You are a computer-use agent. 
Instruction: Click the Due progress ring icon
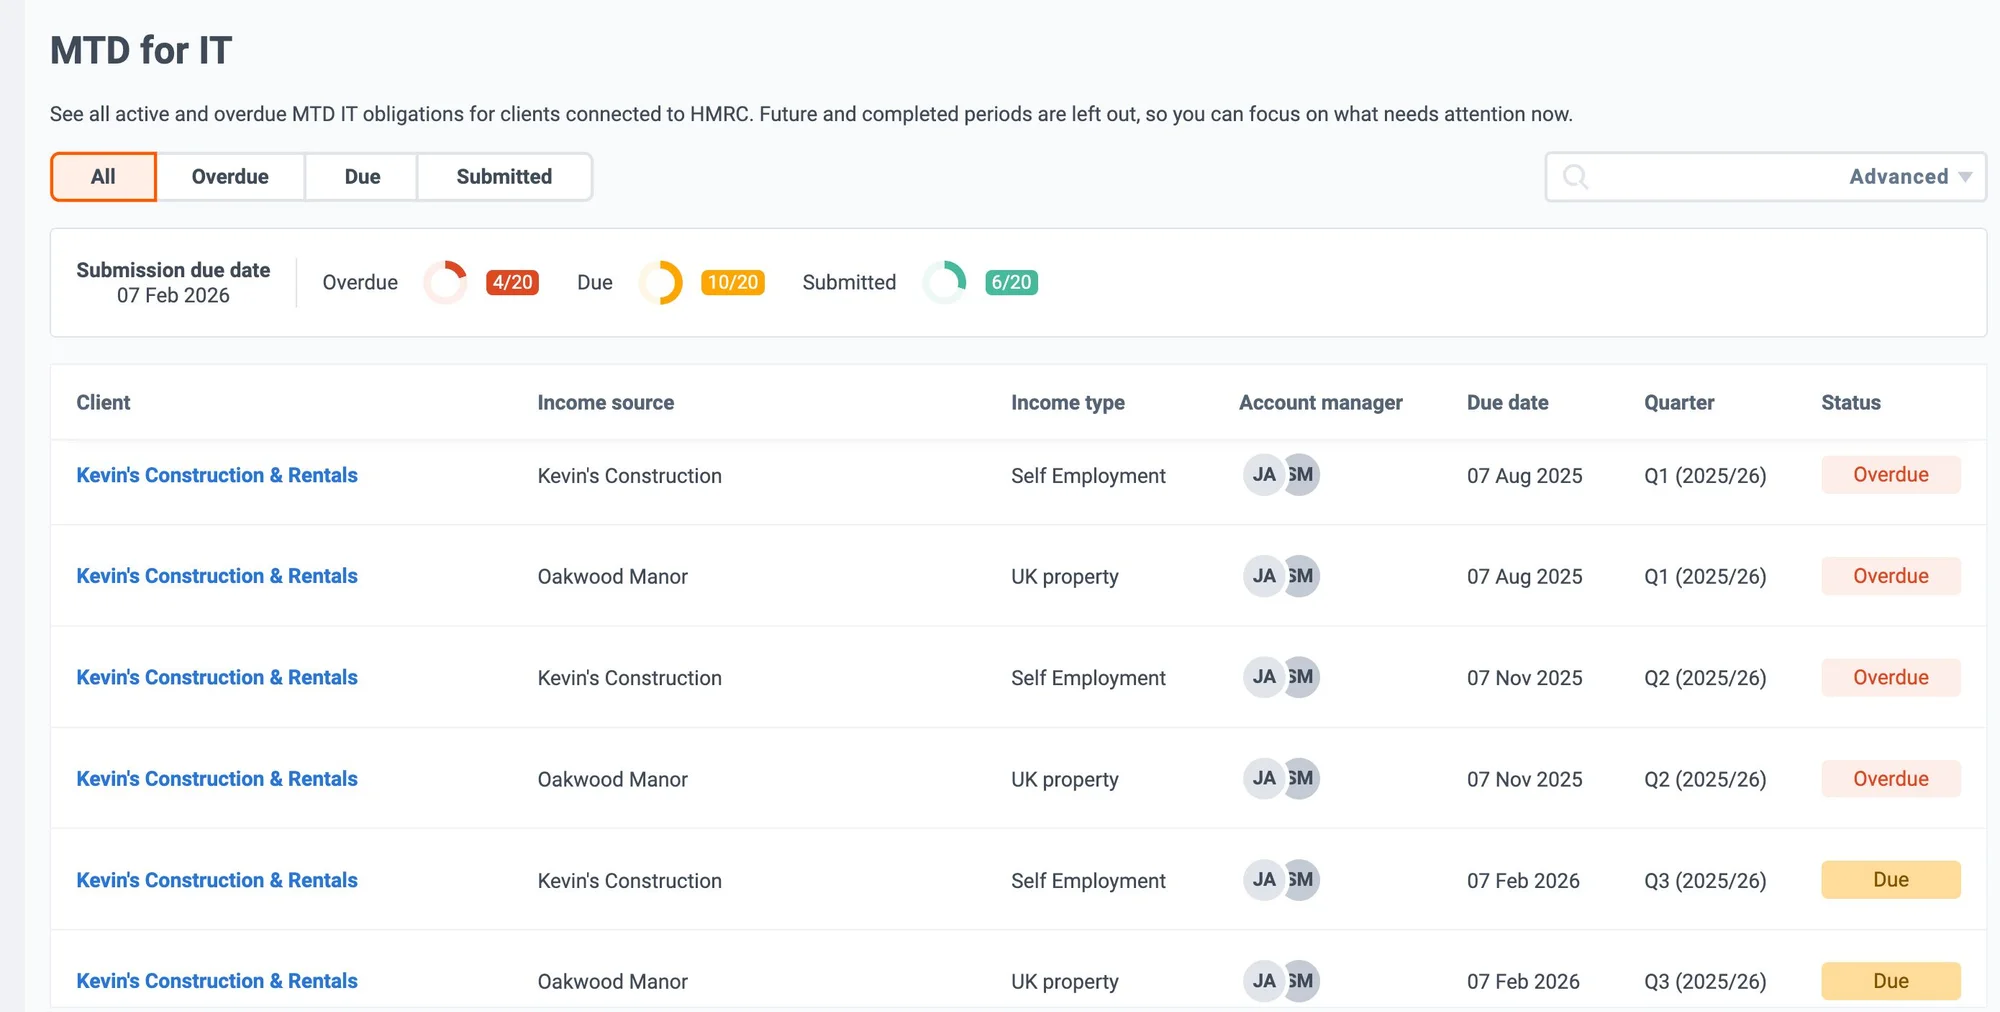(x=660, y=282)
